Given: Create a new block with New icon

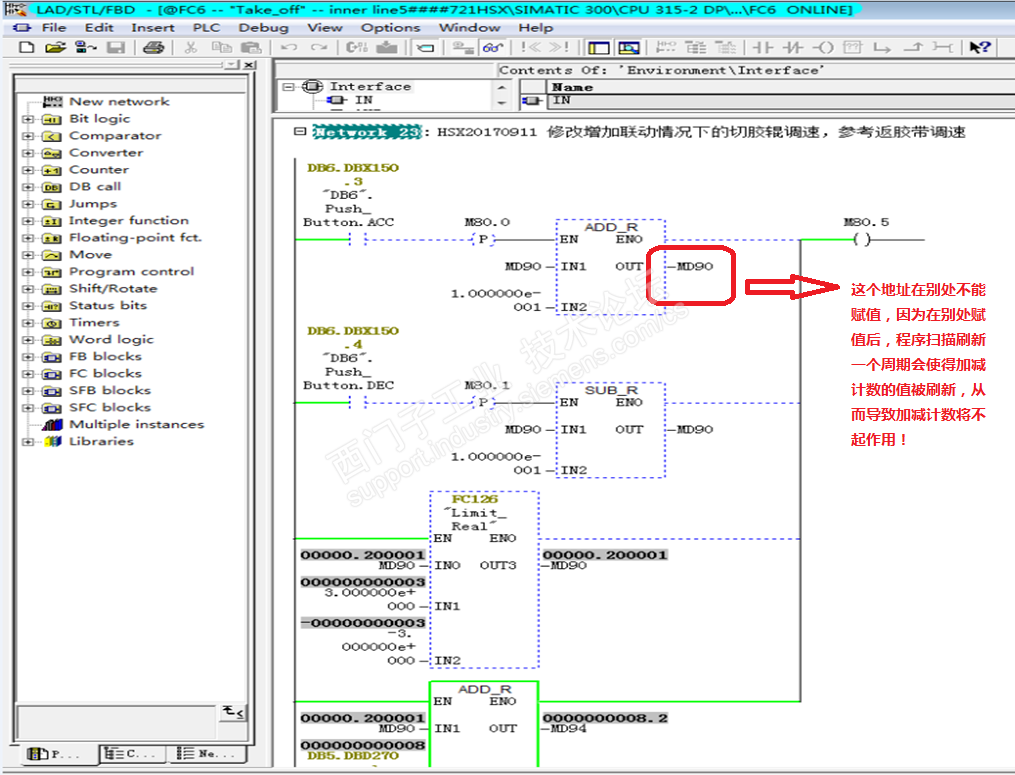Looking at the screenshot, I should point(27,47).
